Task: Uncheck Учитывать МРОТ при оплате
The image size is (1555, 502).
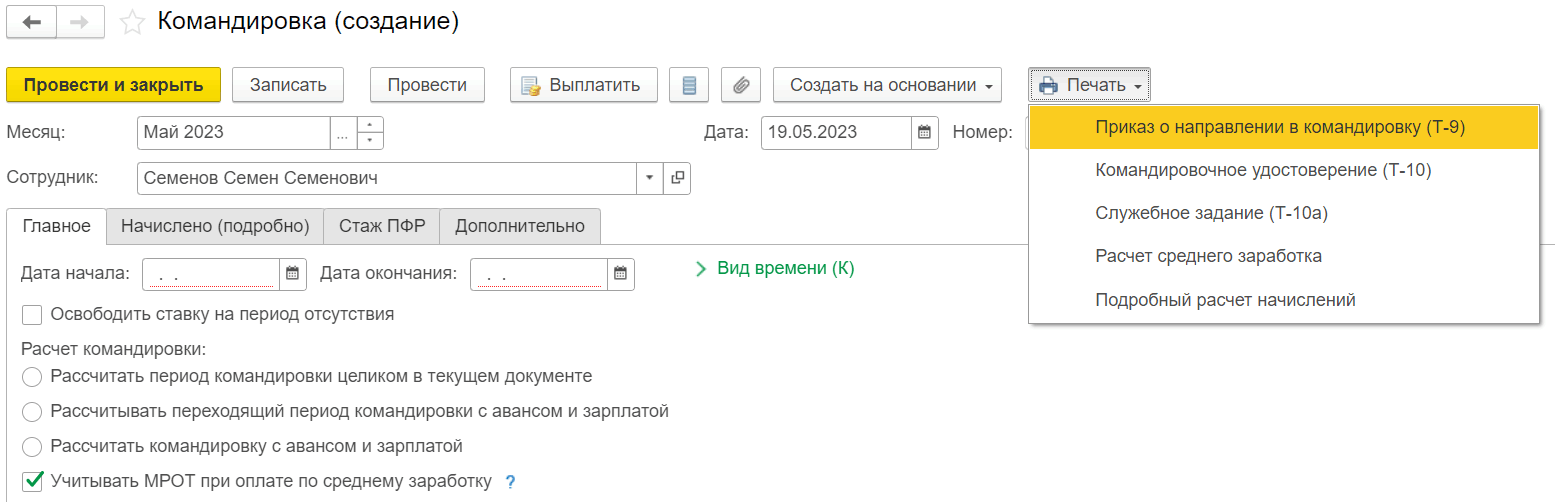Action: [32, 481]
